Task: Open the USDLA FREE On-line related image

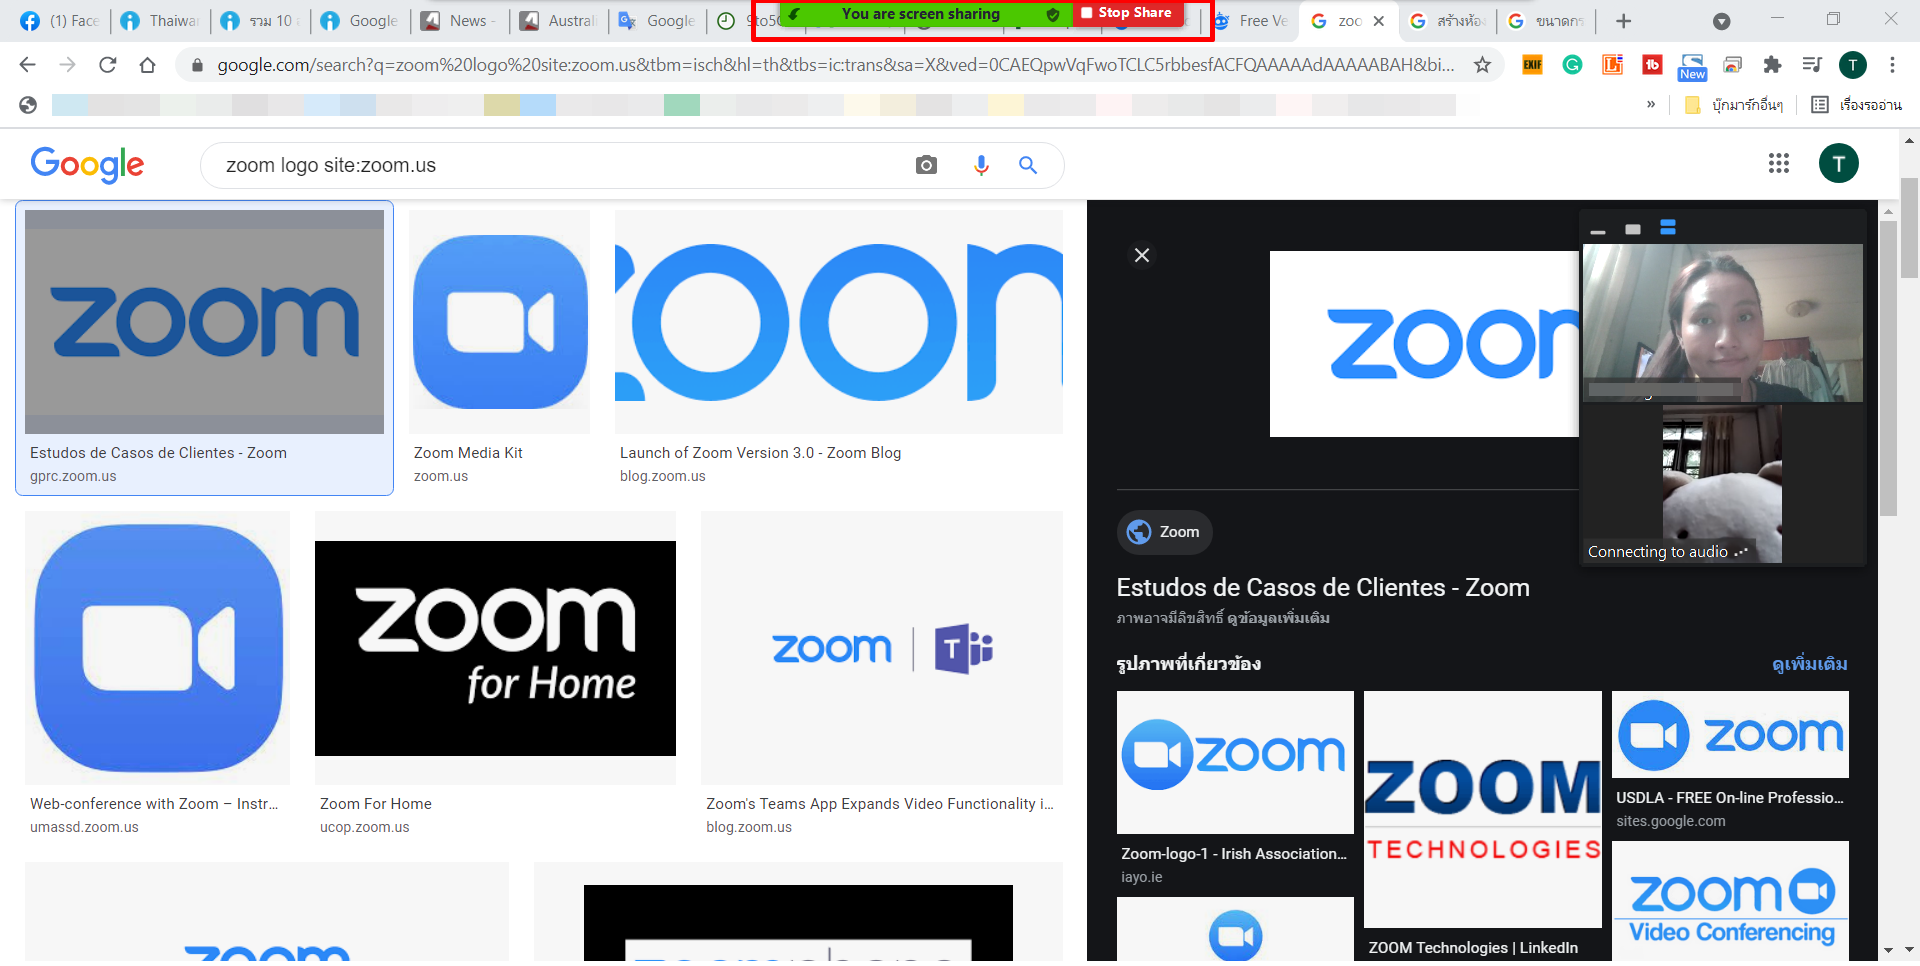Action: pyautogui.click(x=1730, y=735)
